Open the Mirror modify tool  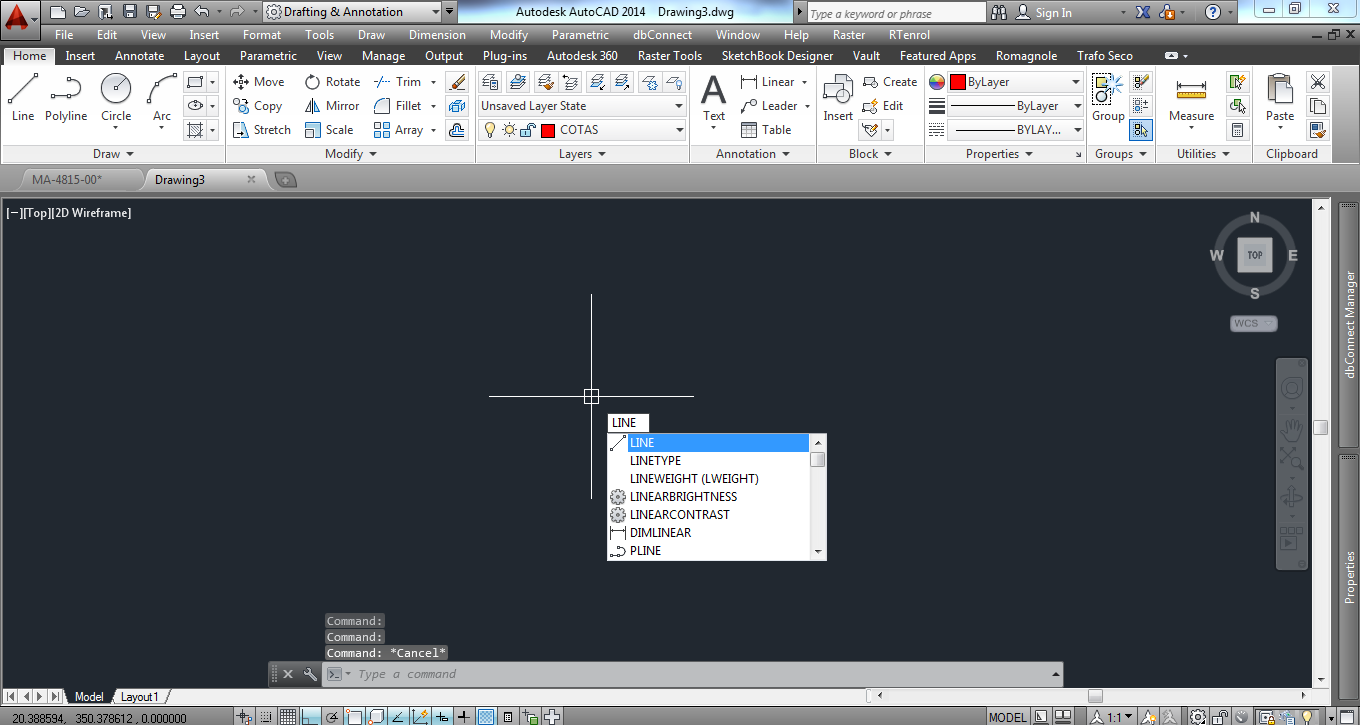coord(331,105)
